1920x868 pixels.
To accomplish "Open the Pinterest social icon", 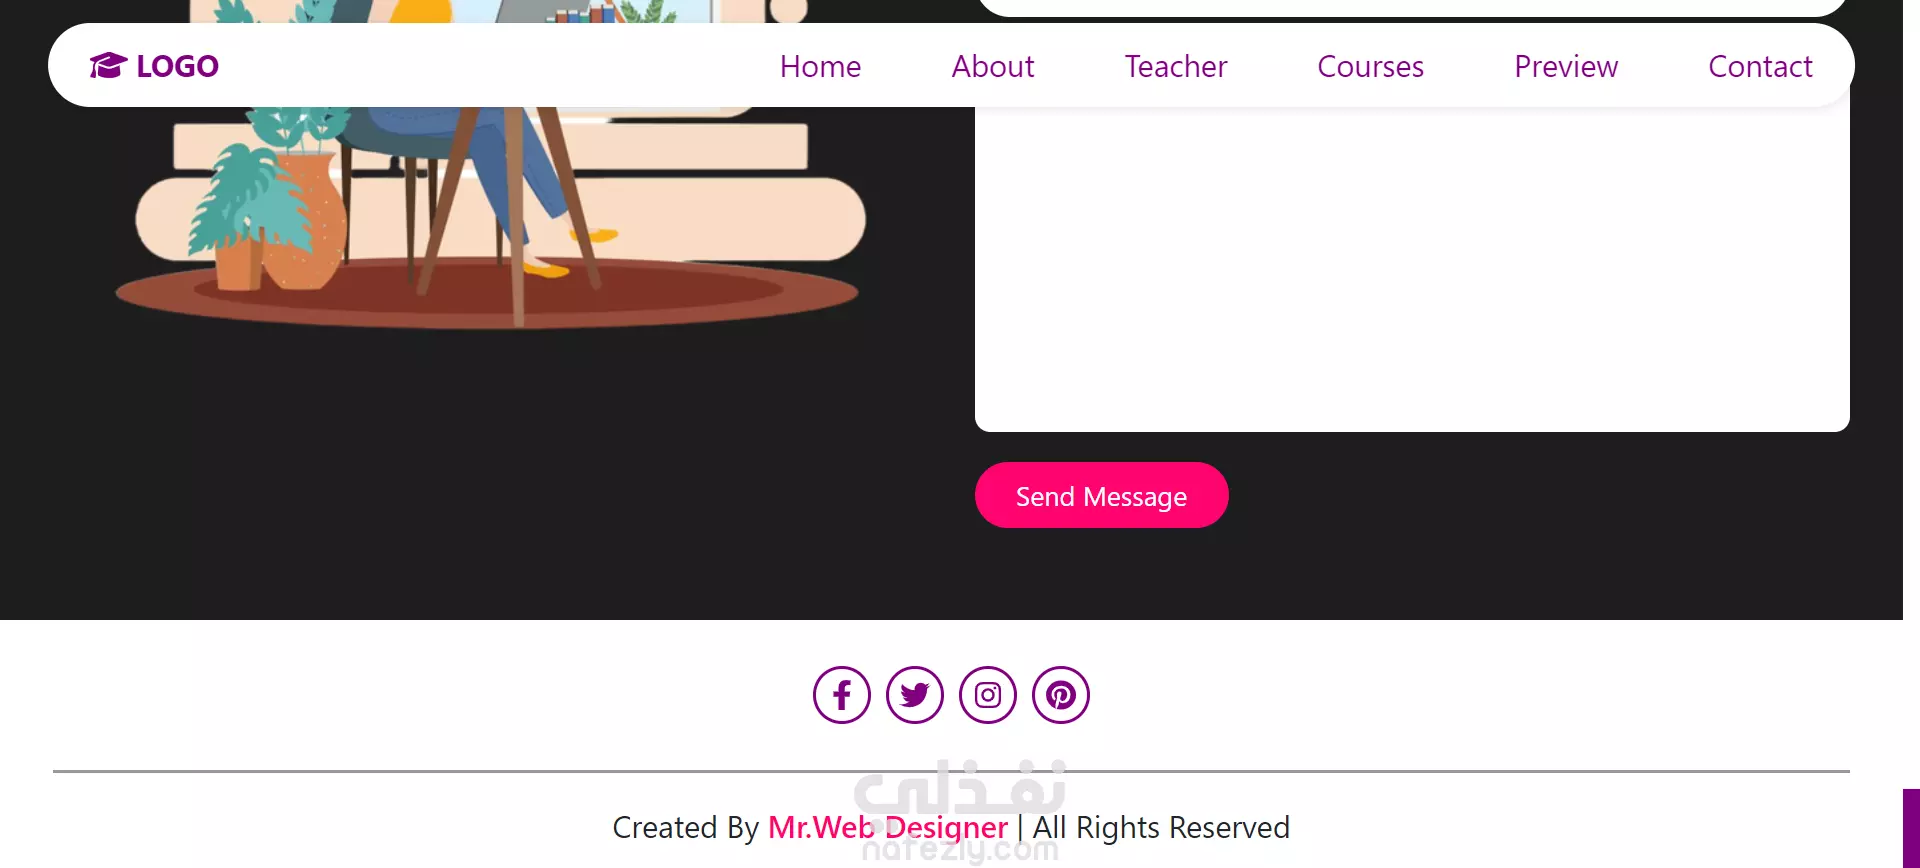I will tap(1061, 695).
